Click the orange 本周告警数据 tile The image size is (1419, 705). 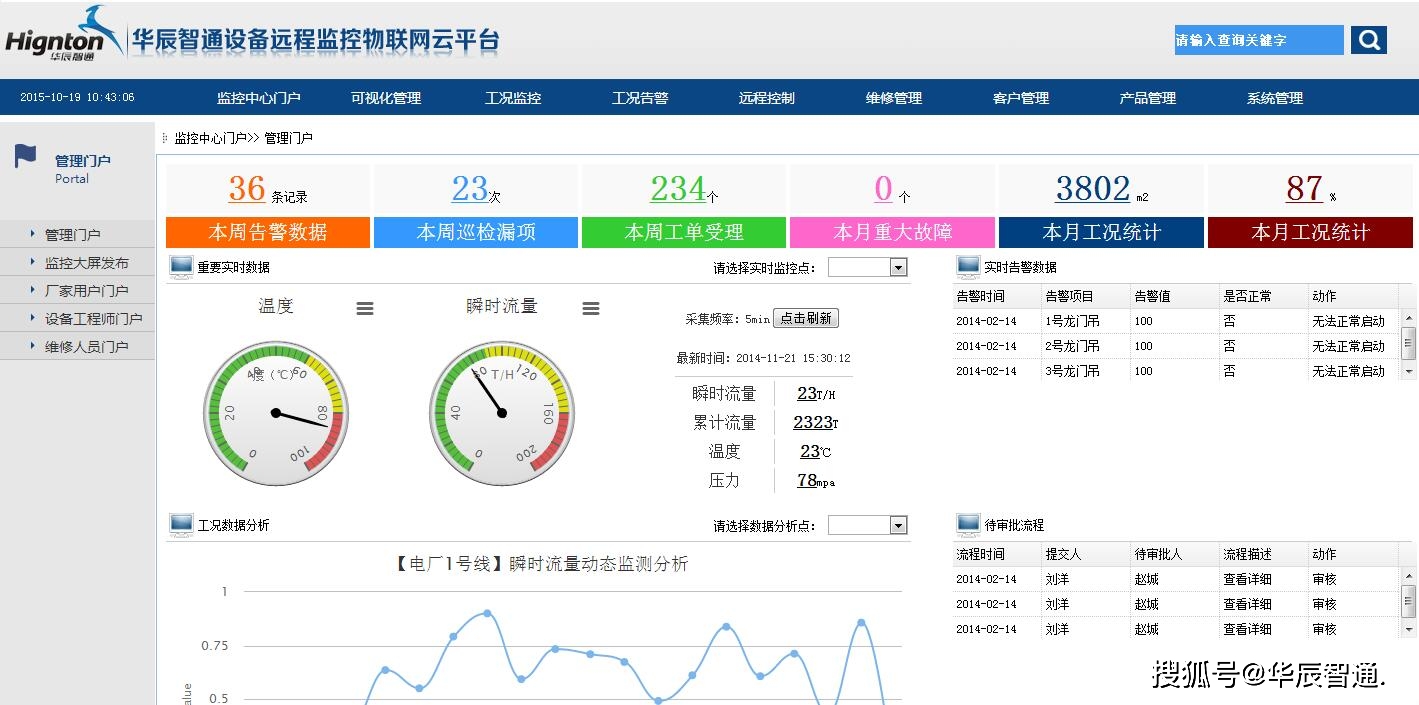(268, 233)
